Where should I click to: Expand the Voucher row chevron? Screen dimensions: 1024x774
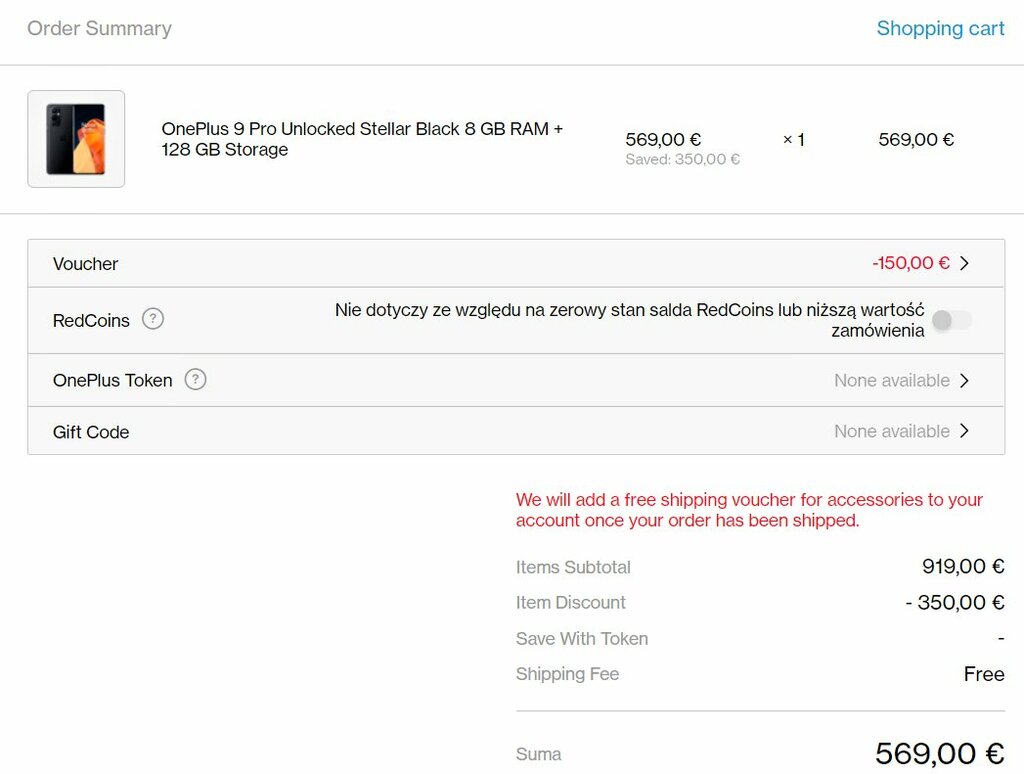pyautogui.click(x=965, y=263)
